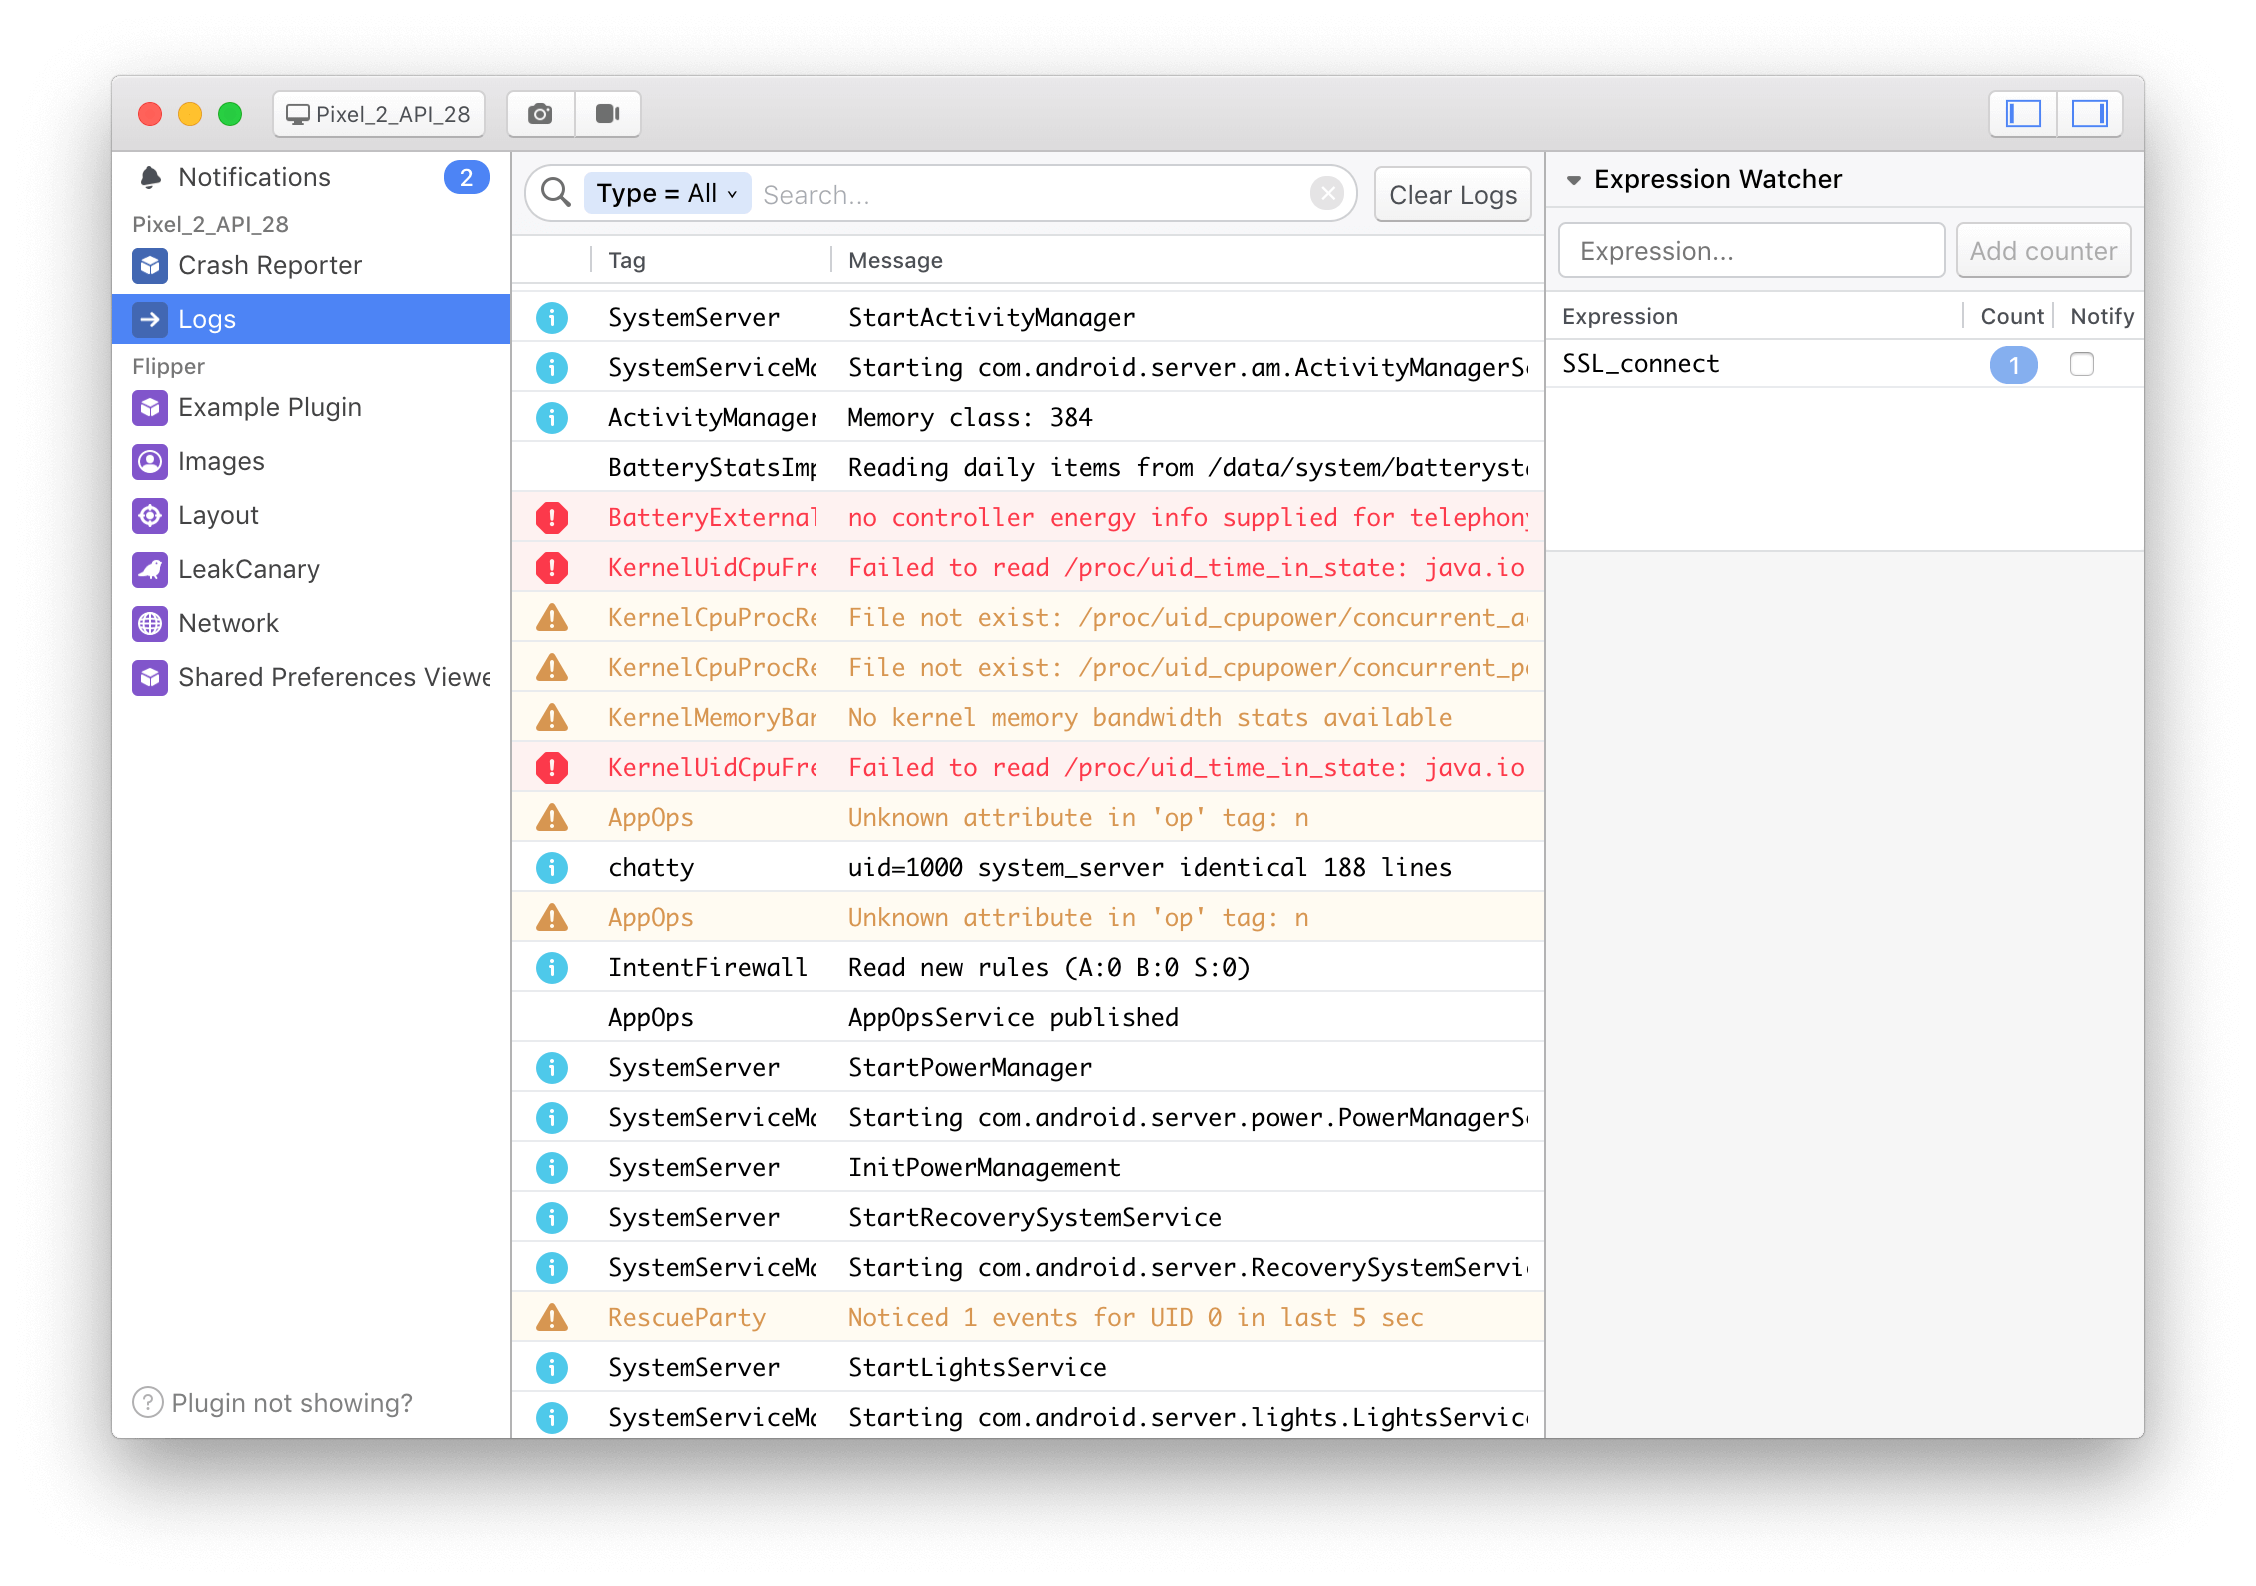Enable Notify for the SSL_connect expression
2256x1586 pixels.
click(2082, 365)
